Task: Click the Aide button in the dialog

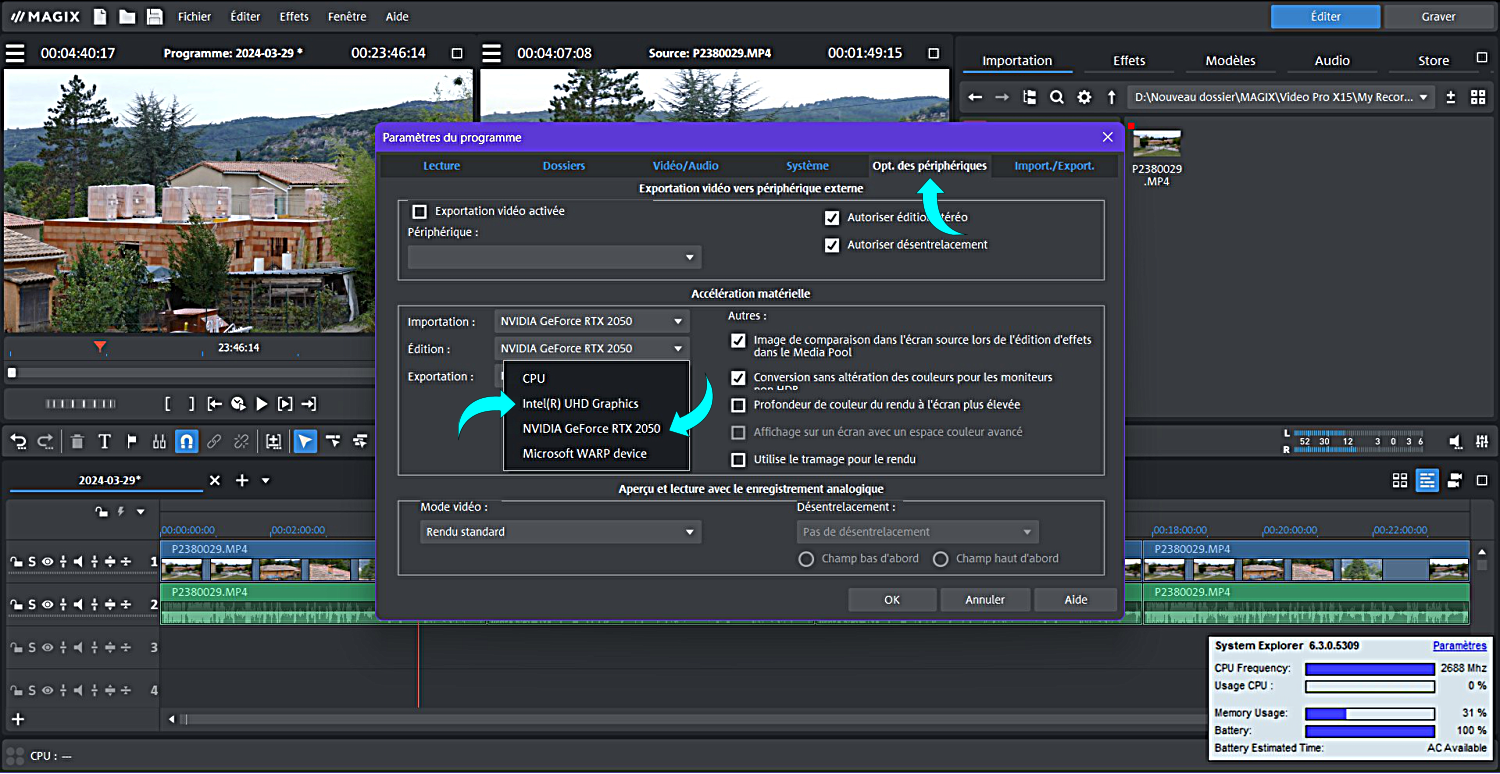Action: tap(1076, 600)
